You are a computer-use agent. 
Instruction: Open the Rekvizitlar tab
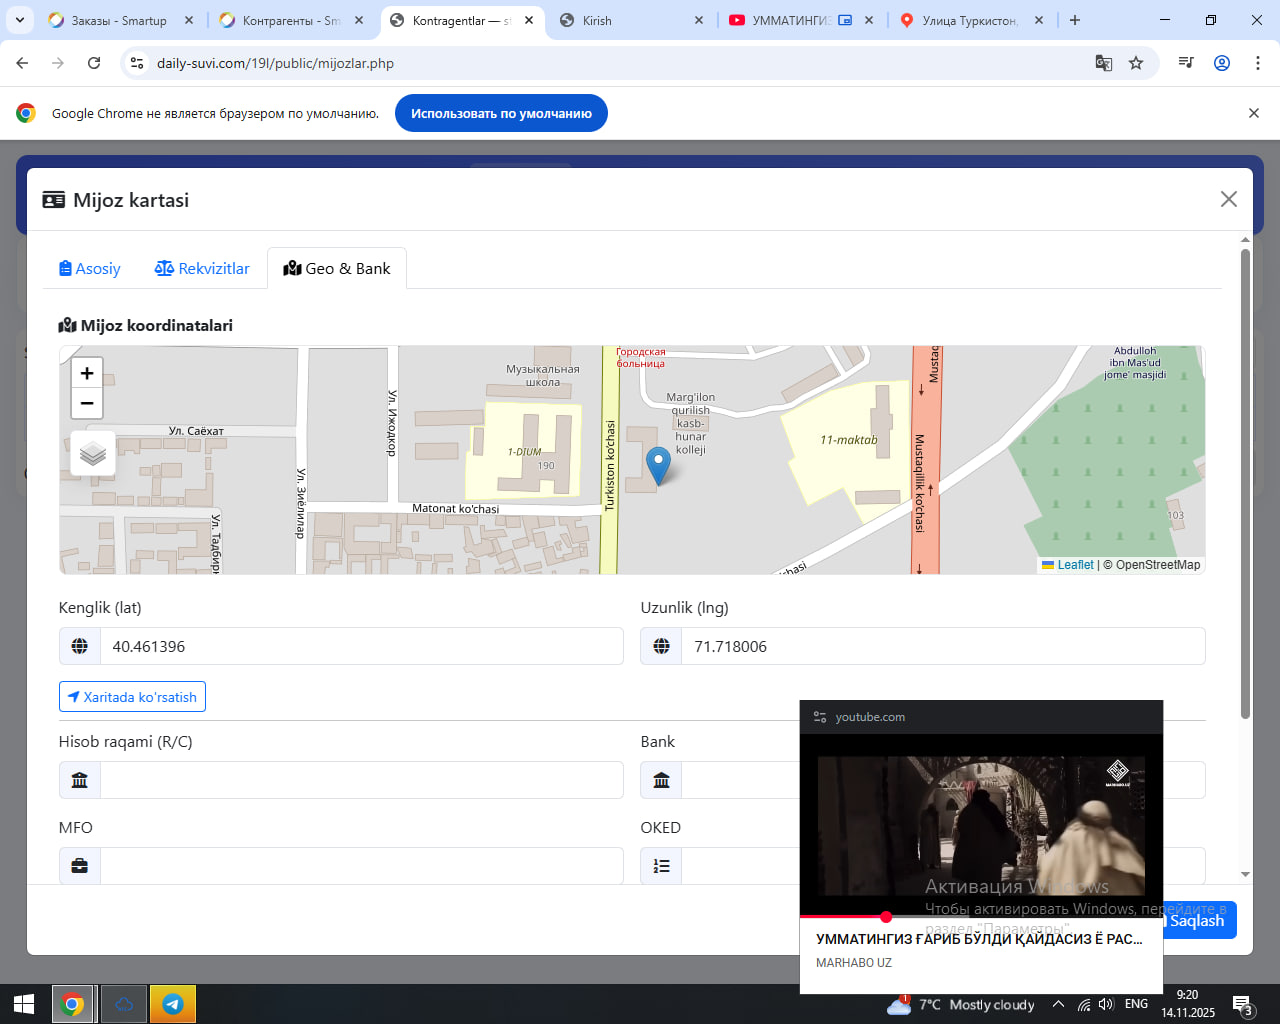pos(202,268)
